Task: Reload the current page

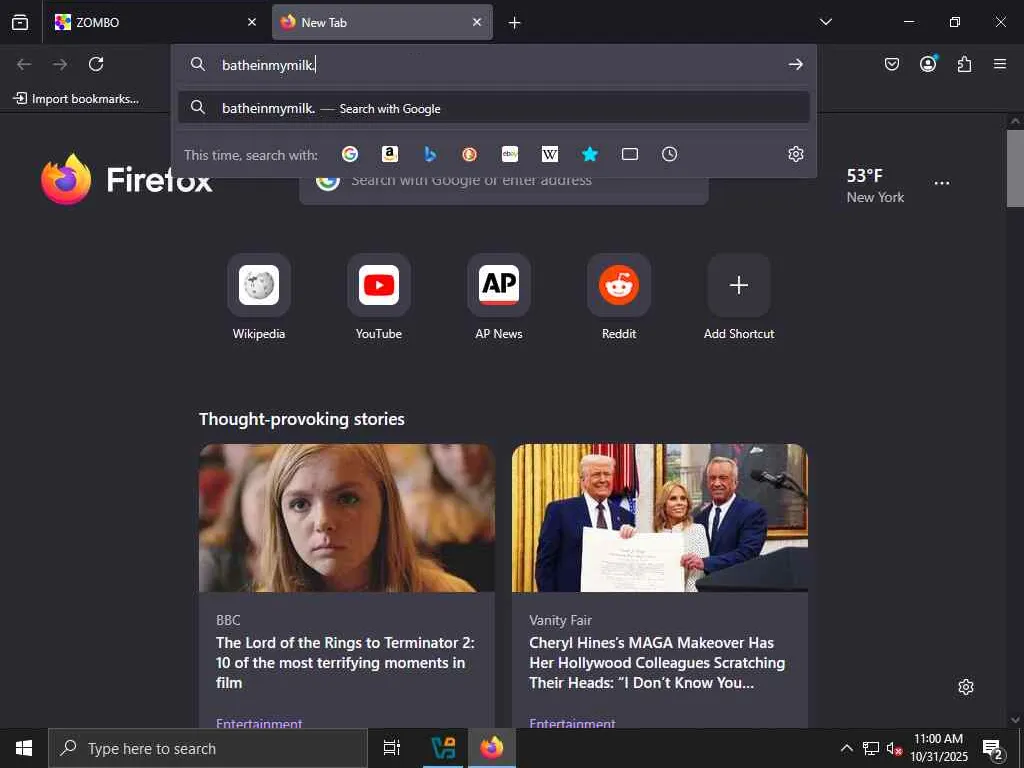Action: coord(96,64)
